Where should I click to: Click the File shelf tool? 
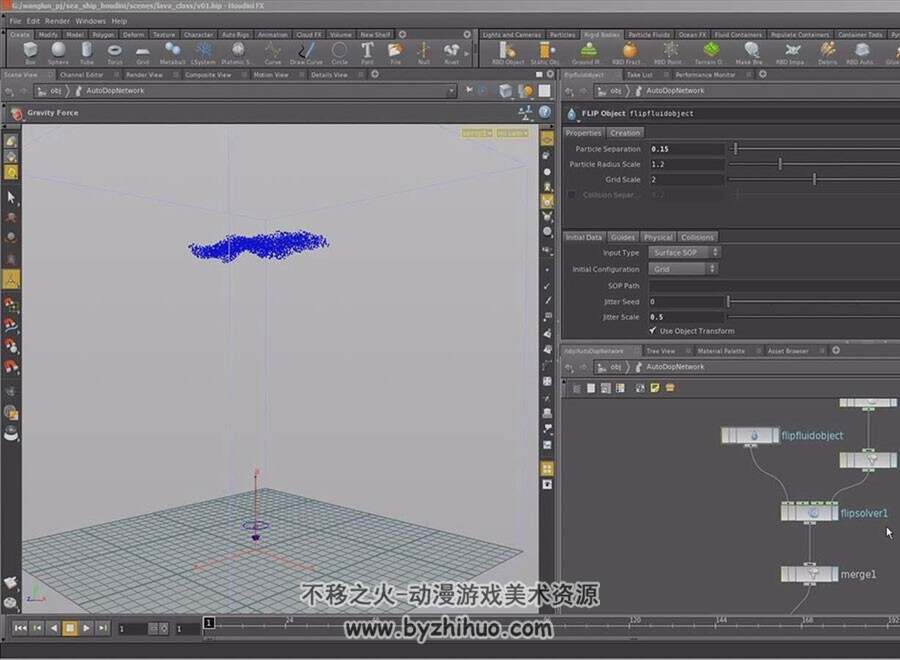tap(395, 53)
